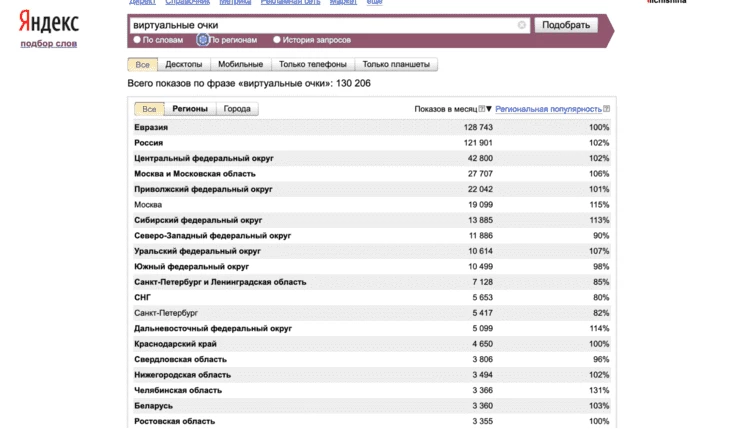Click the 114% regional popularity value
Image resolution: width=730 pixels, height=429 pixels.
[599, 328]
